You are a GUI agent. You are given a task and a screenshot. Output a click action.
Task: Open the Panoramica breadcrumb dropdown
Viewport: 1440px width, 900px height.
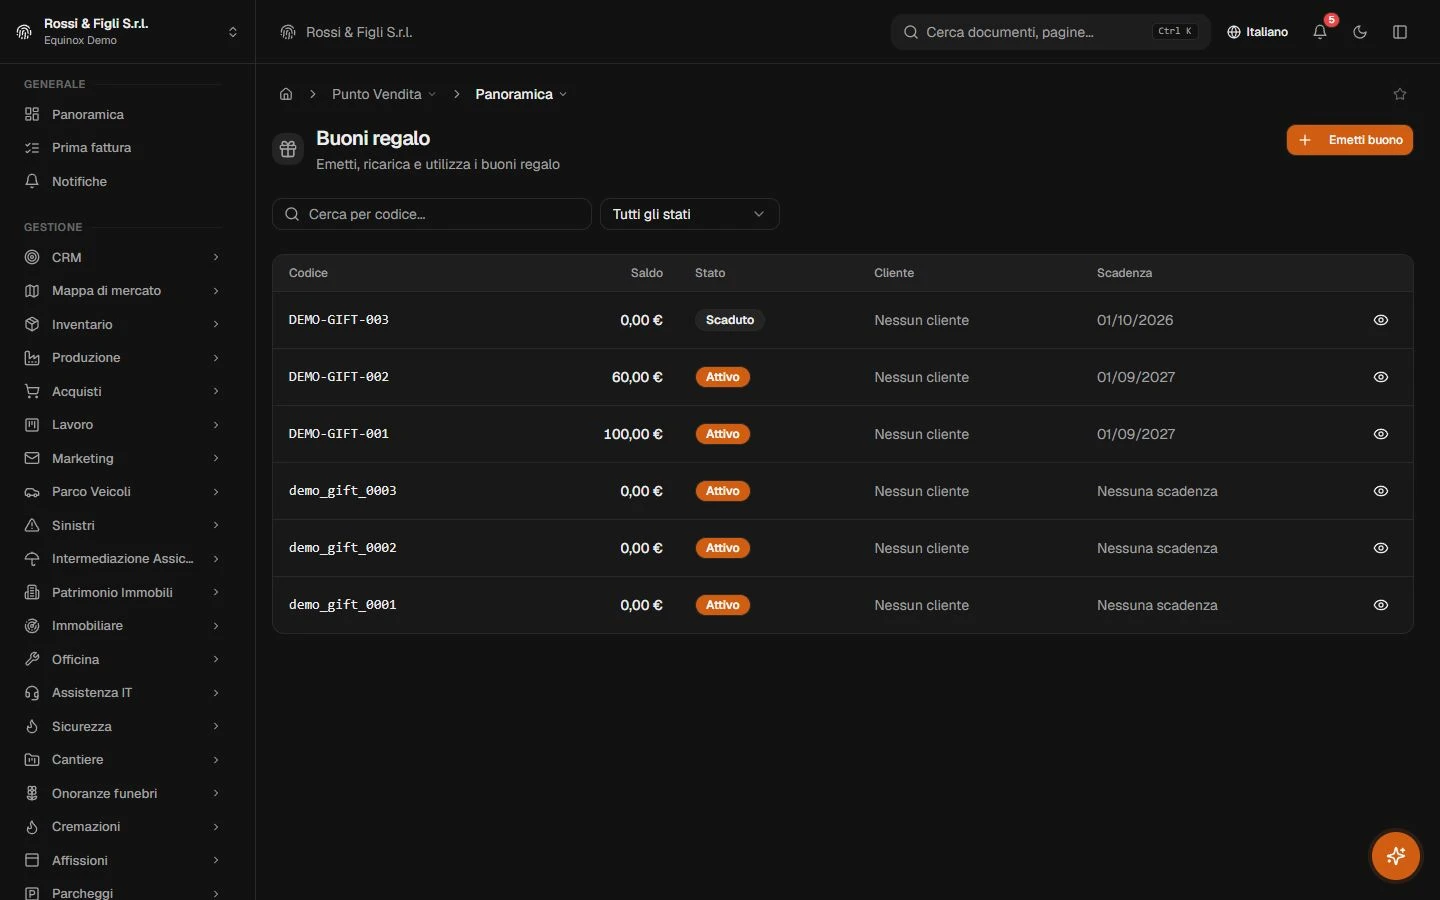[x=521, y=94]
